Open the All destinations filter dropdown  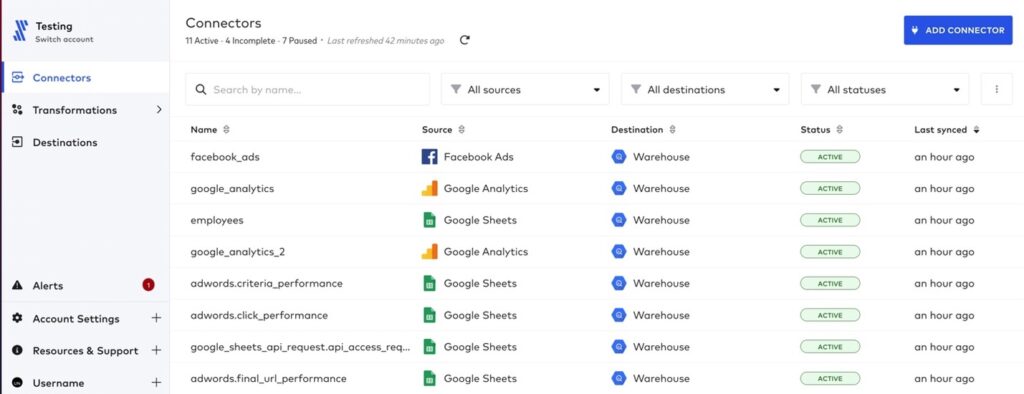click(705, 90)
